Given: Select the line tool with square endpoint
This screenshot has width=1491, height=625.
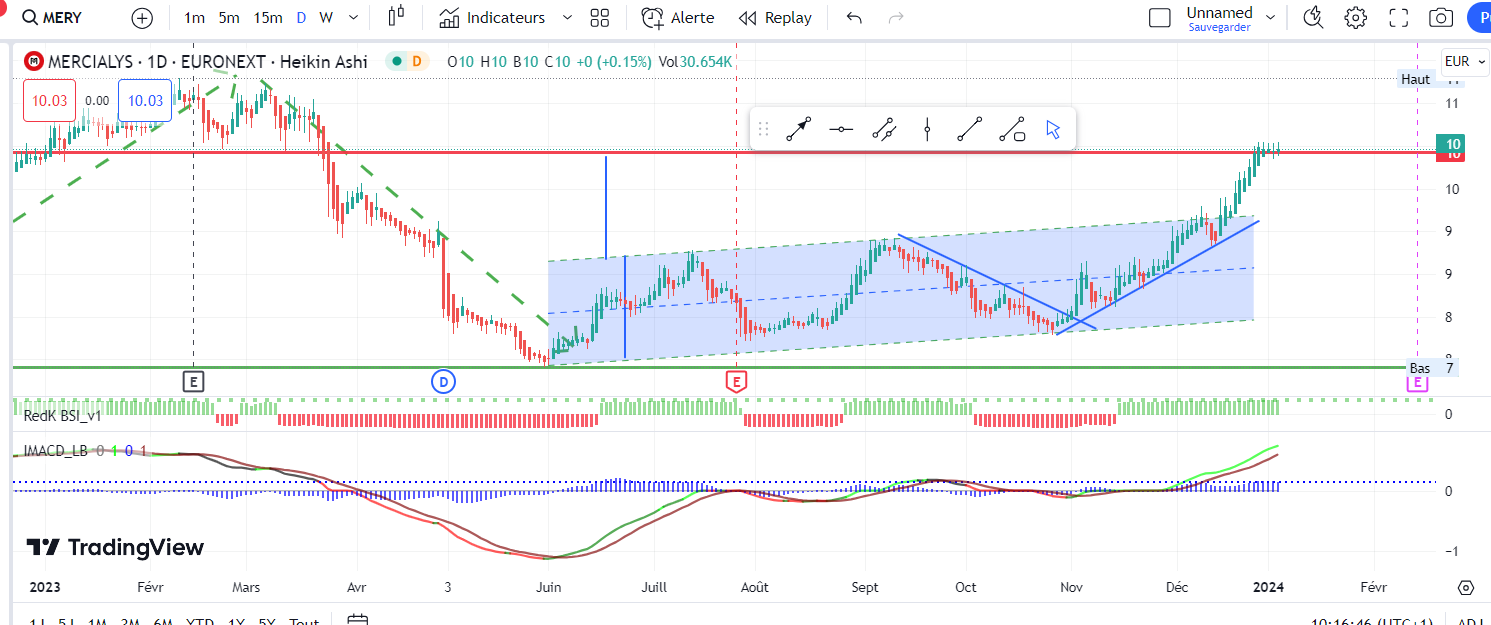Looking at the screenshot, I should tap(1012, 129).
